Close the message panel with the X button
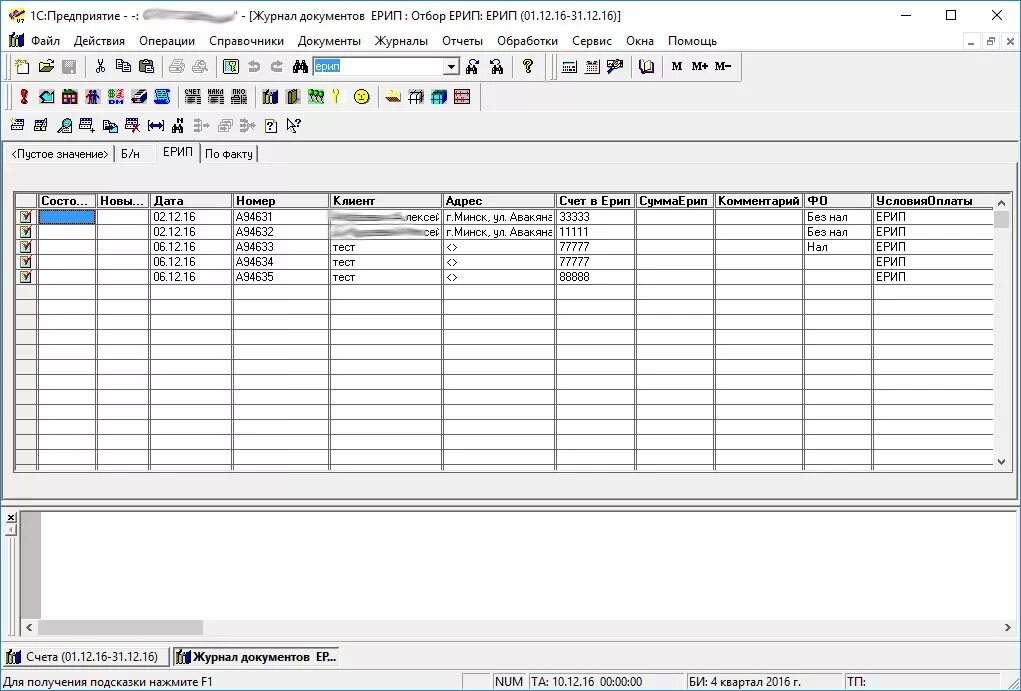1021x691 pixels. [10, 518]
